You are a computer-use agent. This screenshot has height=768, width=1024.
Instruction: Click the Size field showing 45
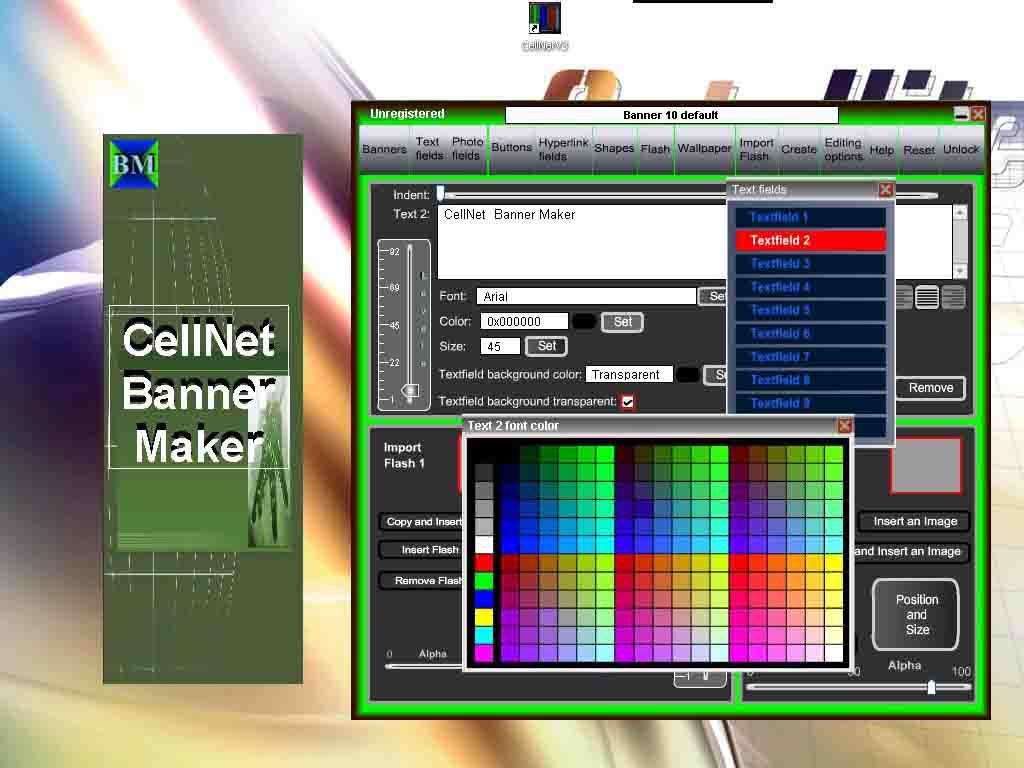(x=500, y=346)
